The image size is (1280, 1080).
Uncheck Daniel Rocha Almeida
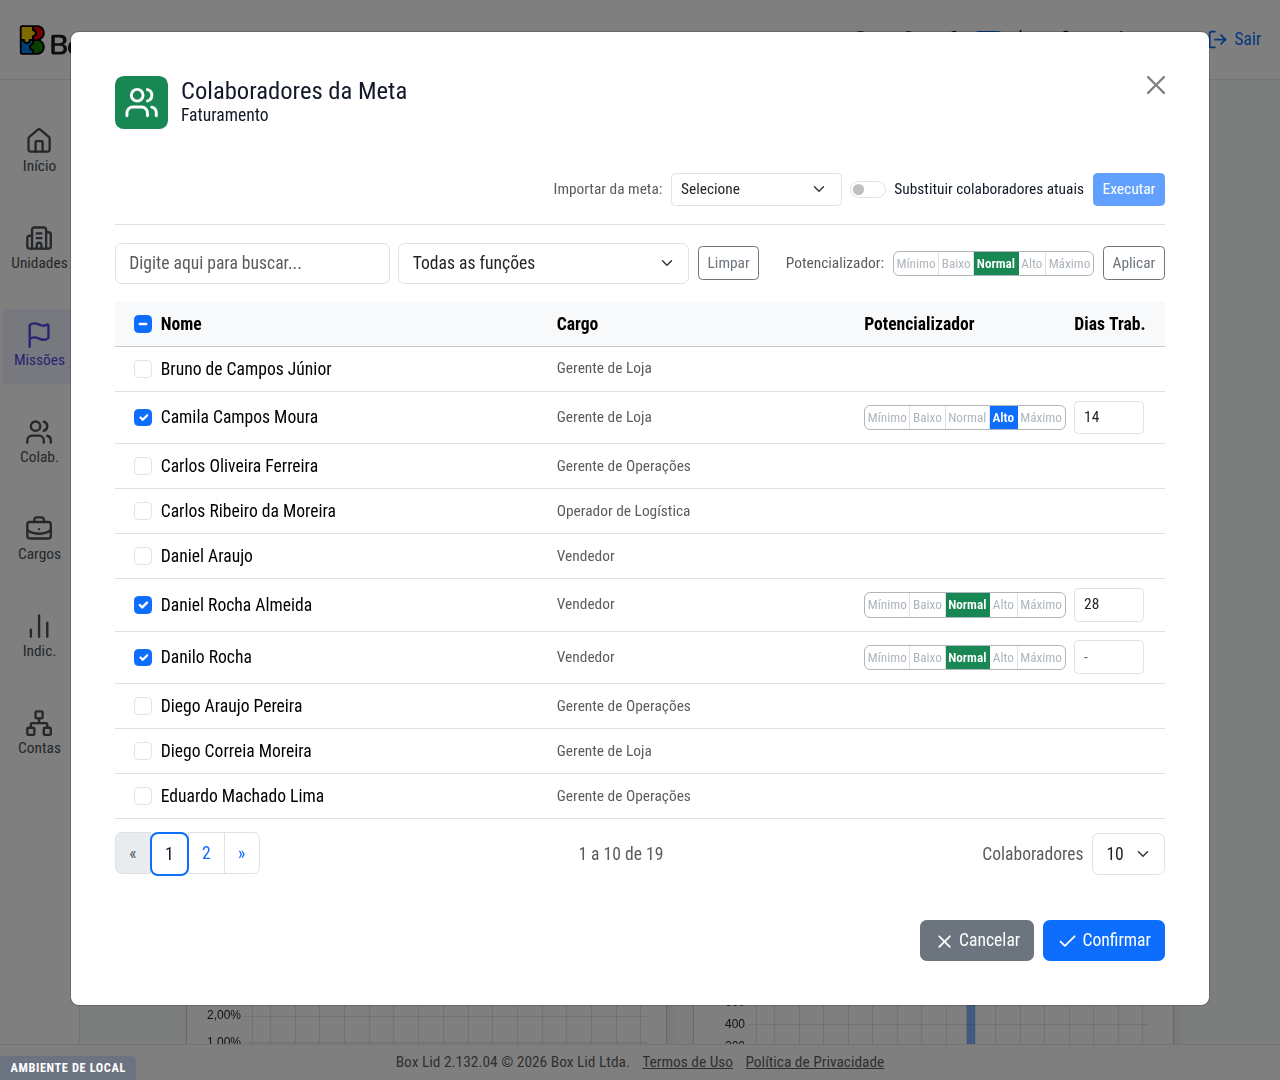coord(143,605)
